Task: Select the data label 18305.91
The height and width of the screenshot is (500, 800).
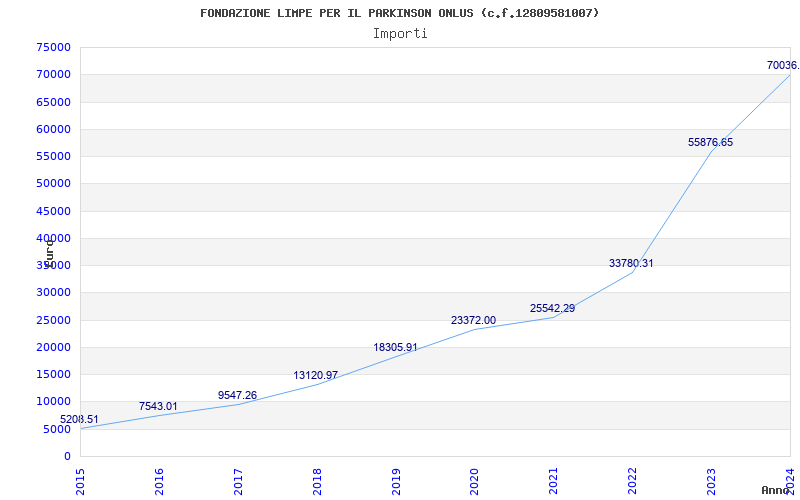Action: (395, 347)
